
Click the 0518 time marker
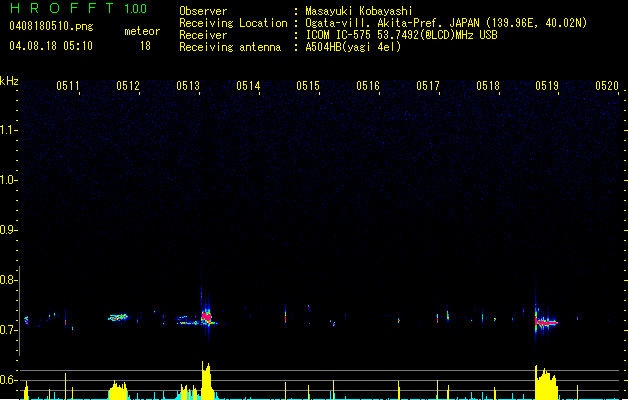pos(488,85)
